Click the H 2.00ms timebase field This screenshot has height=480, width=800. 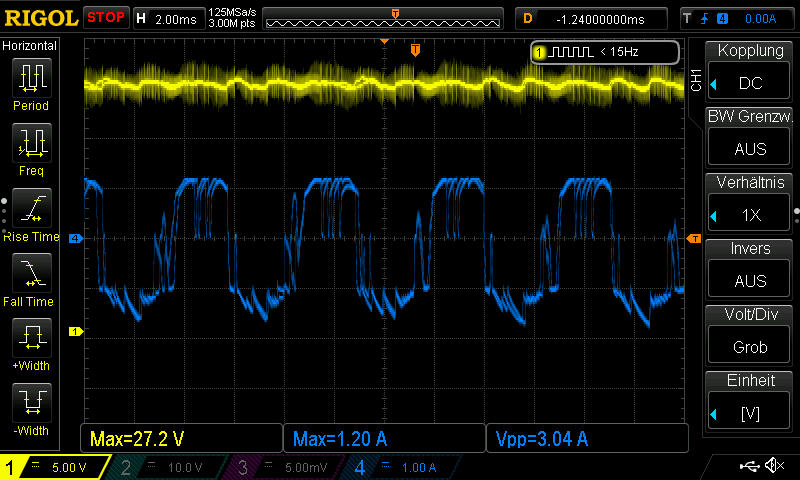(x=169, y=19)
